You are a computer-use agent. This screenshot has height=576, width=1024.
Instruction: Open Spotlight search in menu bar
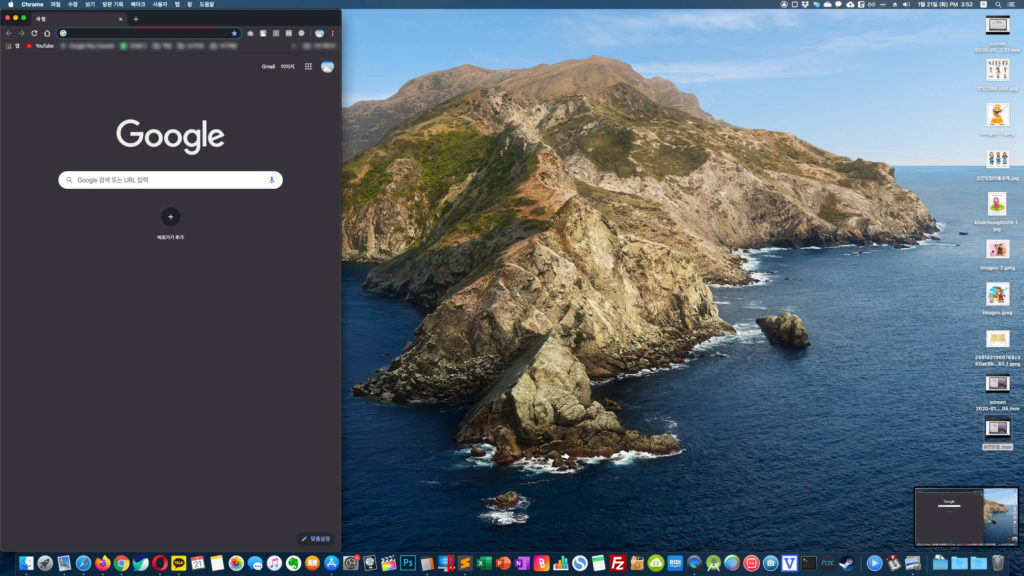(x=998, y=5)
